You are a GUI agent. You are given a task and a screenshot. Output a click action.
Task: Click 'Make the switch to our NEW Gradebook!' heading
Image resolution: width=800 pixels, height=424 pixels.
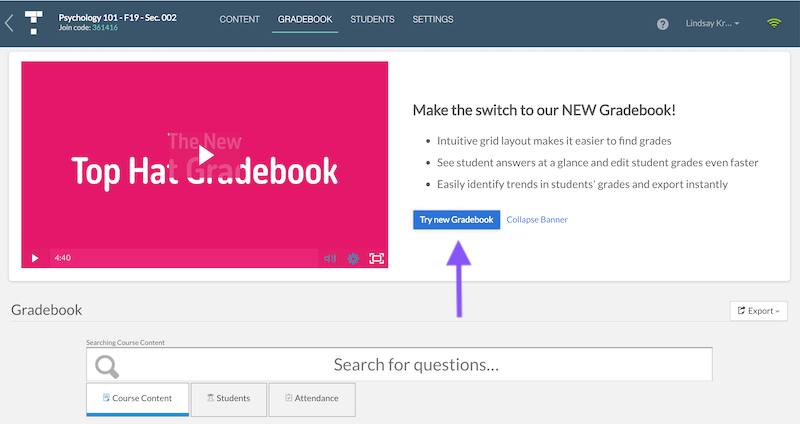(544, 110)
